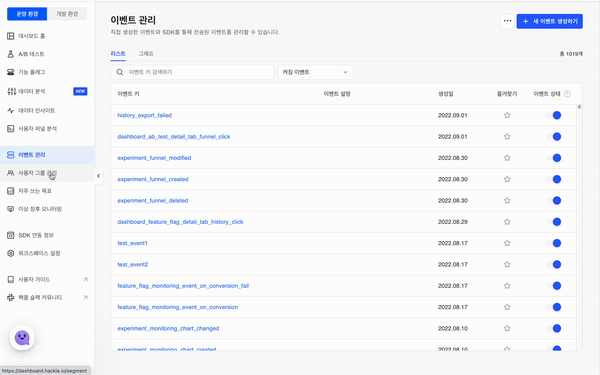Select the 운영 환경 environment tab
Screen dimensions: 600x375
[27, 14]
